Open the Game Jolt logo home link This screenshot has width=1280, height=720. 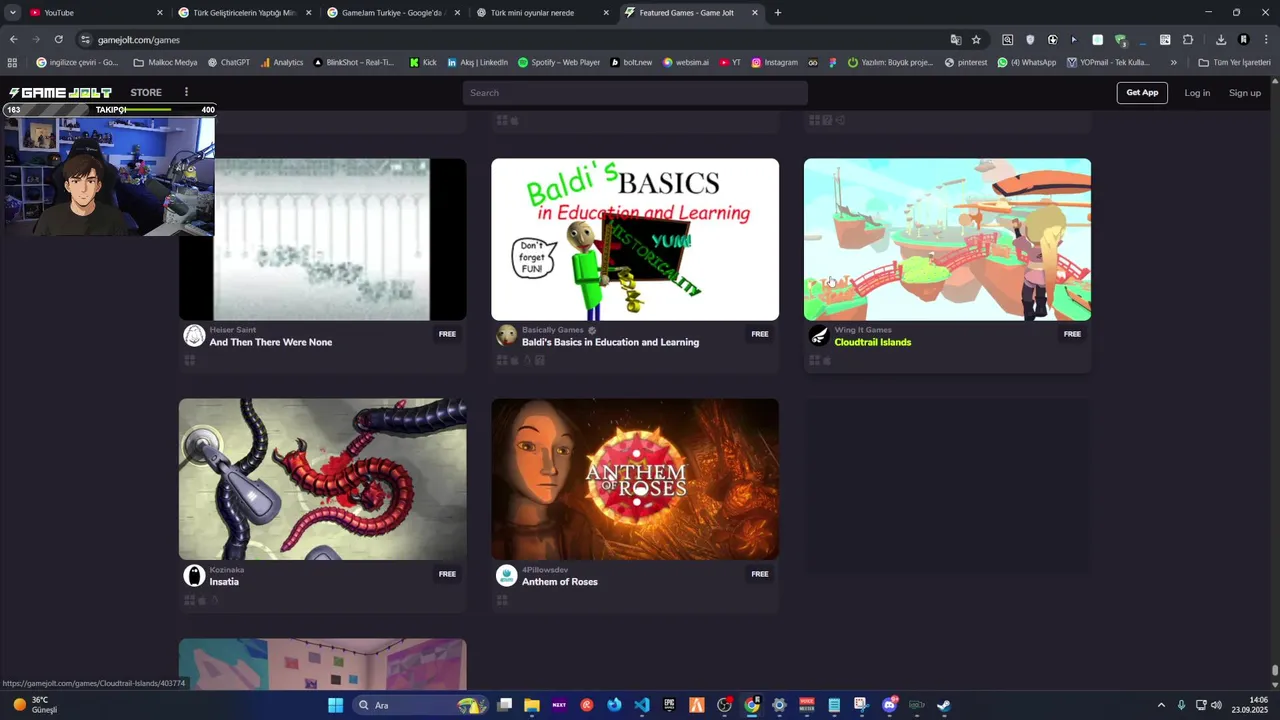[60, 92]
